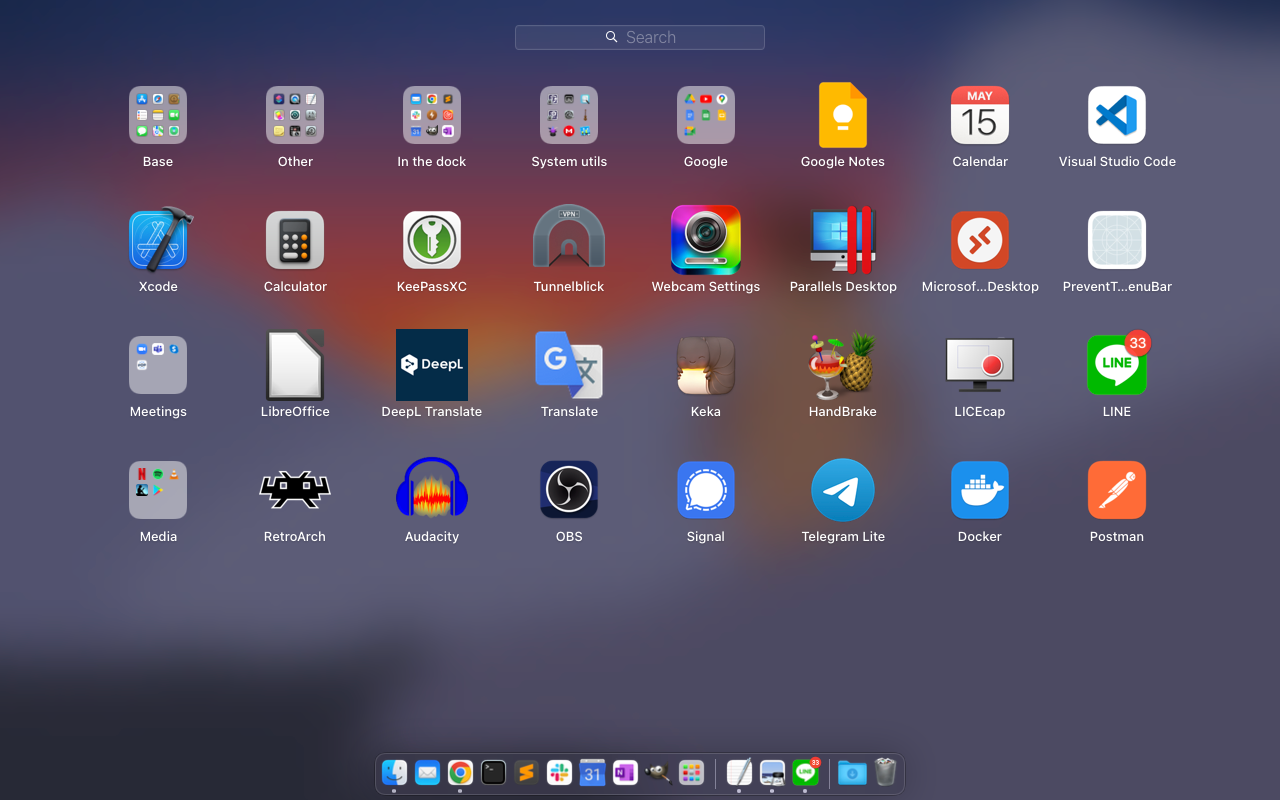Launch Tunnelblick VPN app
Screen dimensions: 1280x800
pos(569,238)
